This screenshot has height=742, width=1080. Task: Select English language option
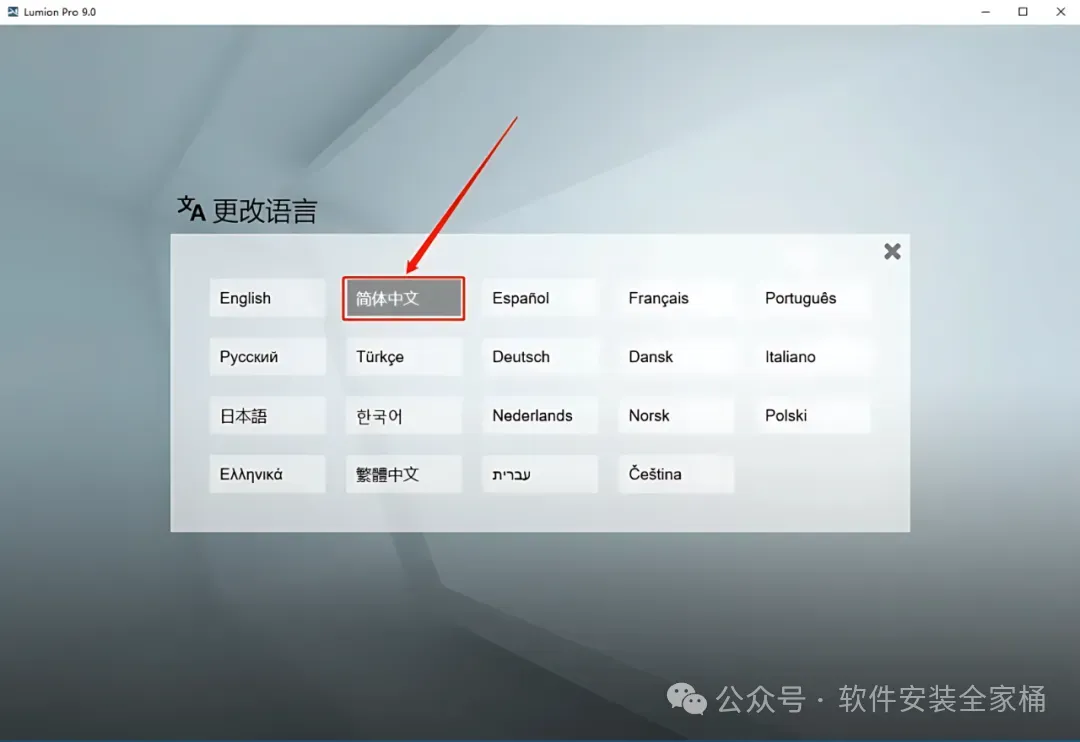coord(267,298)
